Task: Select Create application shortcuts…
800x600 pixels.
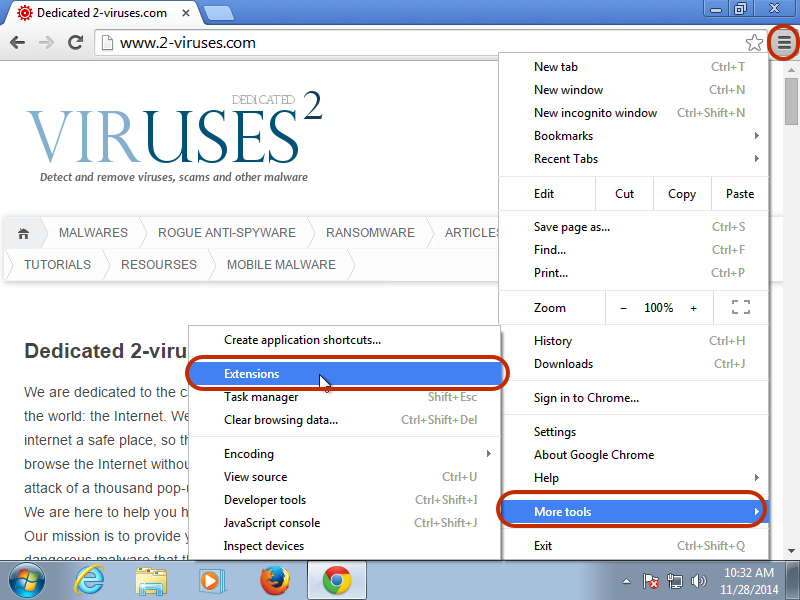Action: 345,340
